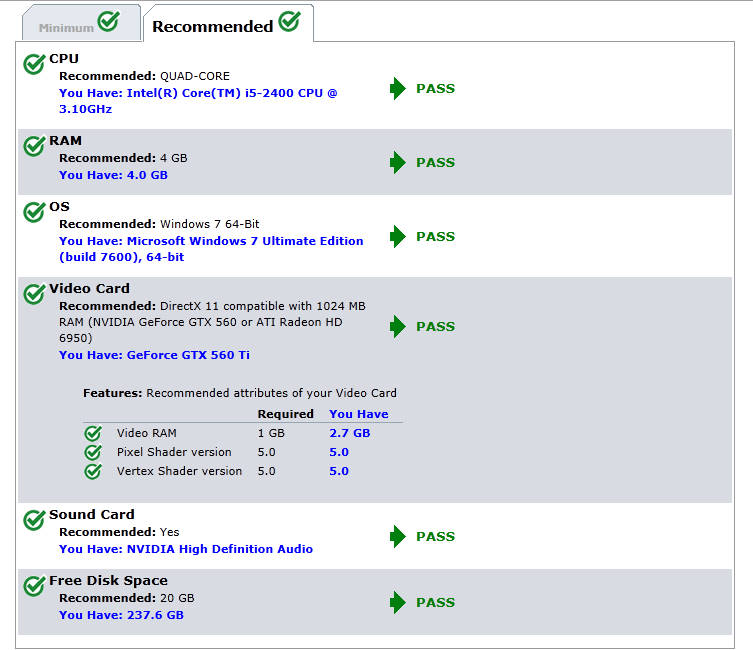Viewport: 753px width, 650px height.
Task: Click the Free Disk Space checkmark icon
Action: point(34,587)
